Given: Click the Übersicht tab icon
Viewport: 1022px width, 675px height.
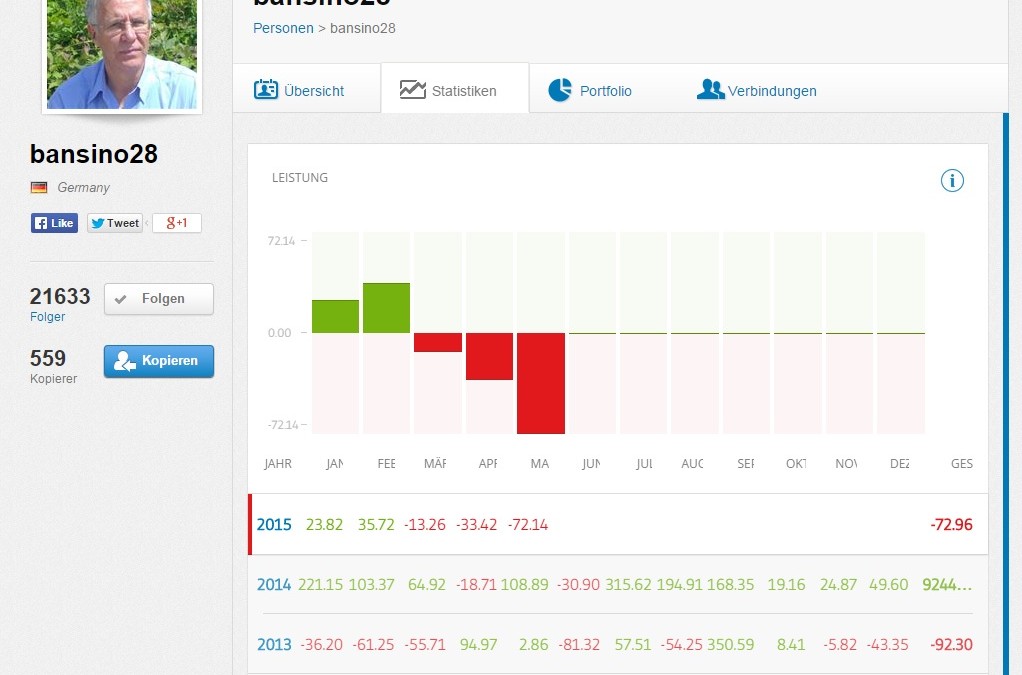Looking at the screenshot, I should [265, 90].
